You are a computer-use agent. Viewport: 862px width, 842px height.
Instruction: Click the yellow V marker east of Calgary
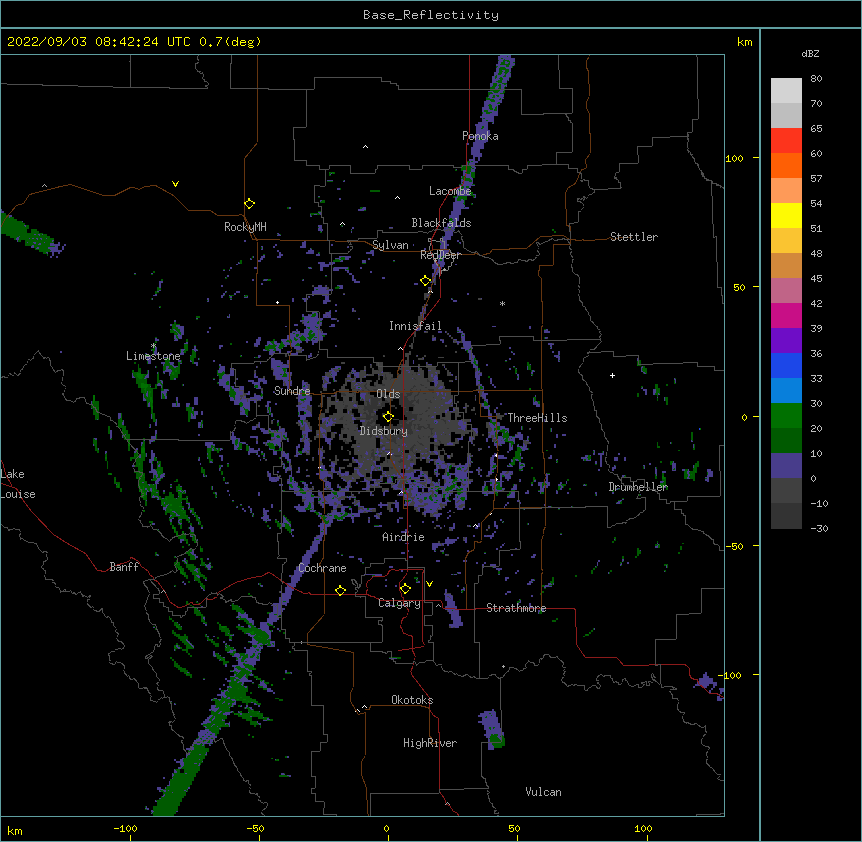tap(429, 584)
